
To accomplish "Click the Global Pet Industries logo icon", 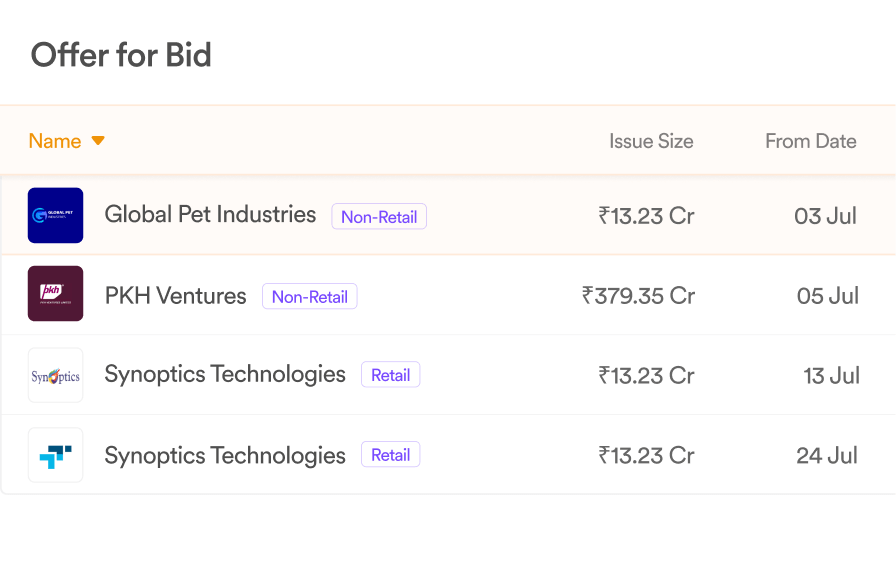I will (x=55, y=215).
